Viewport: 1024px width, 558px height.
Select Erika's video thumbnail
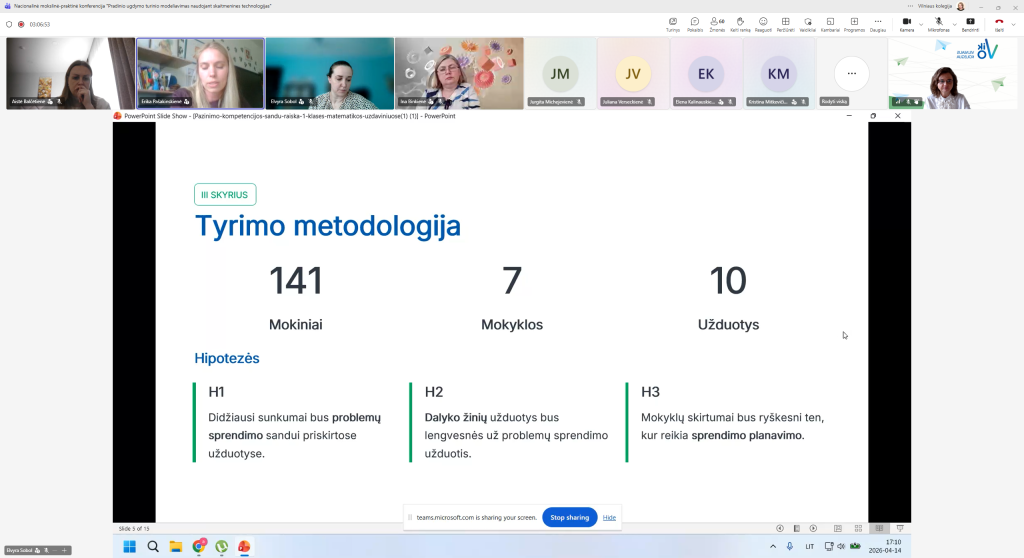(200, 73)
